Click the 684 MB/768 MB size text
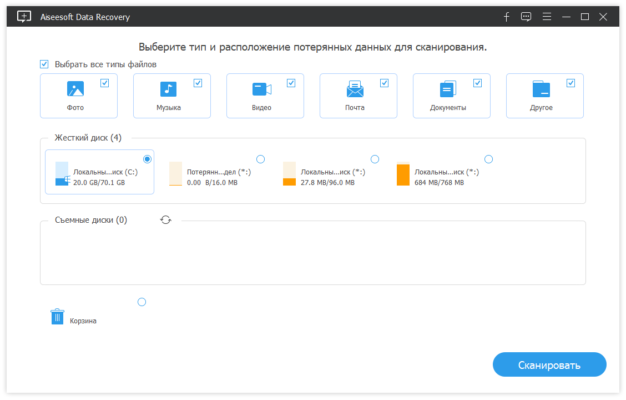The height and width of the screenshot is (400, 626). [x=439, y=182]
